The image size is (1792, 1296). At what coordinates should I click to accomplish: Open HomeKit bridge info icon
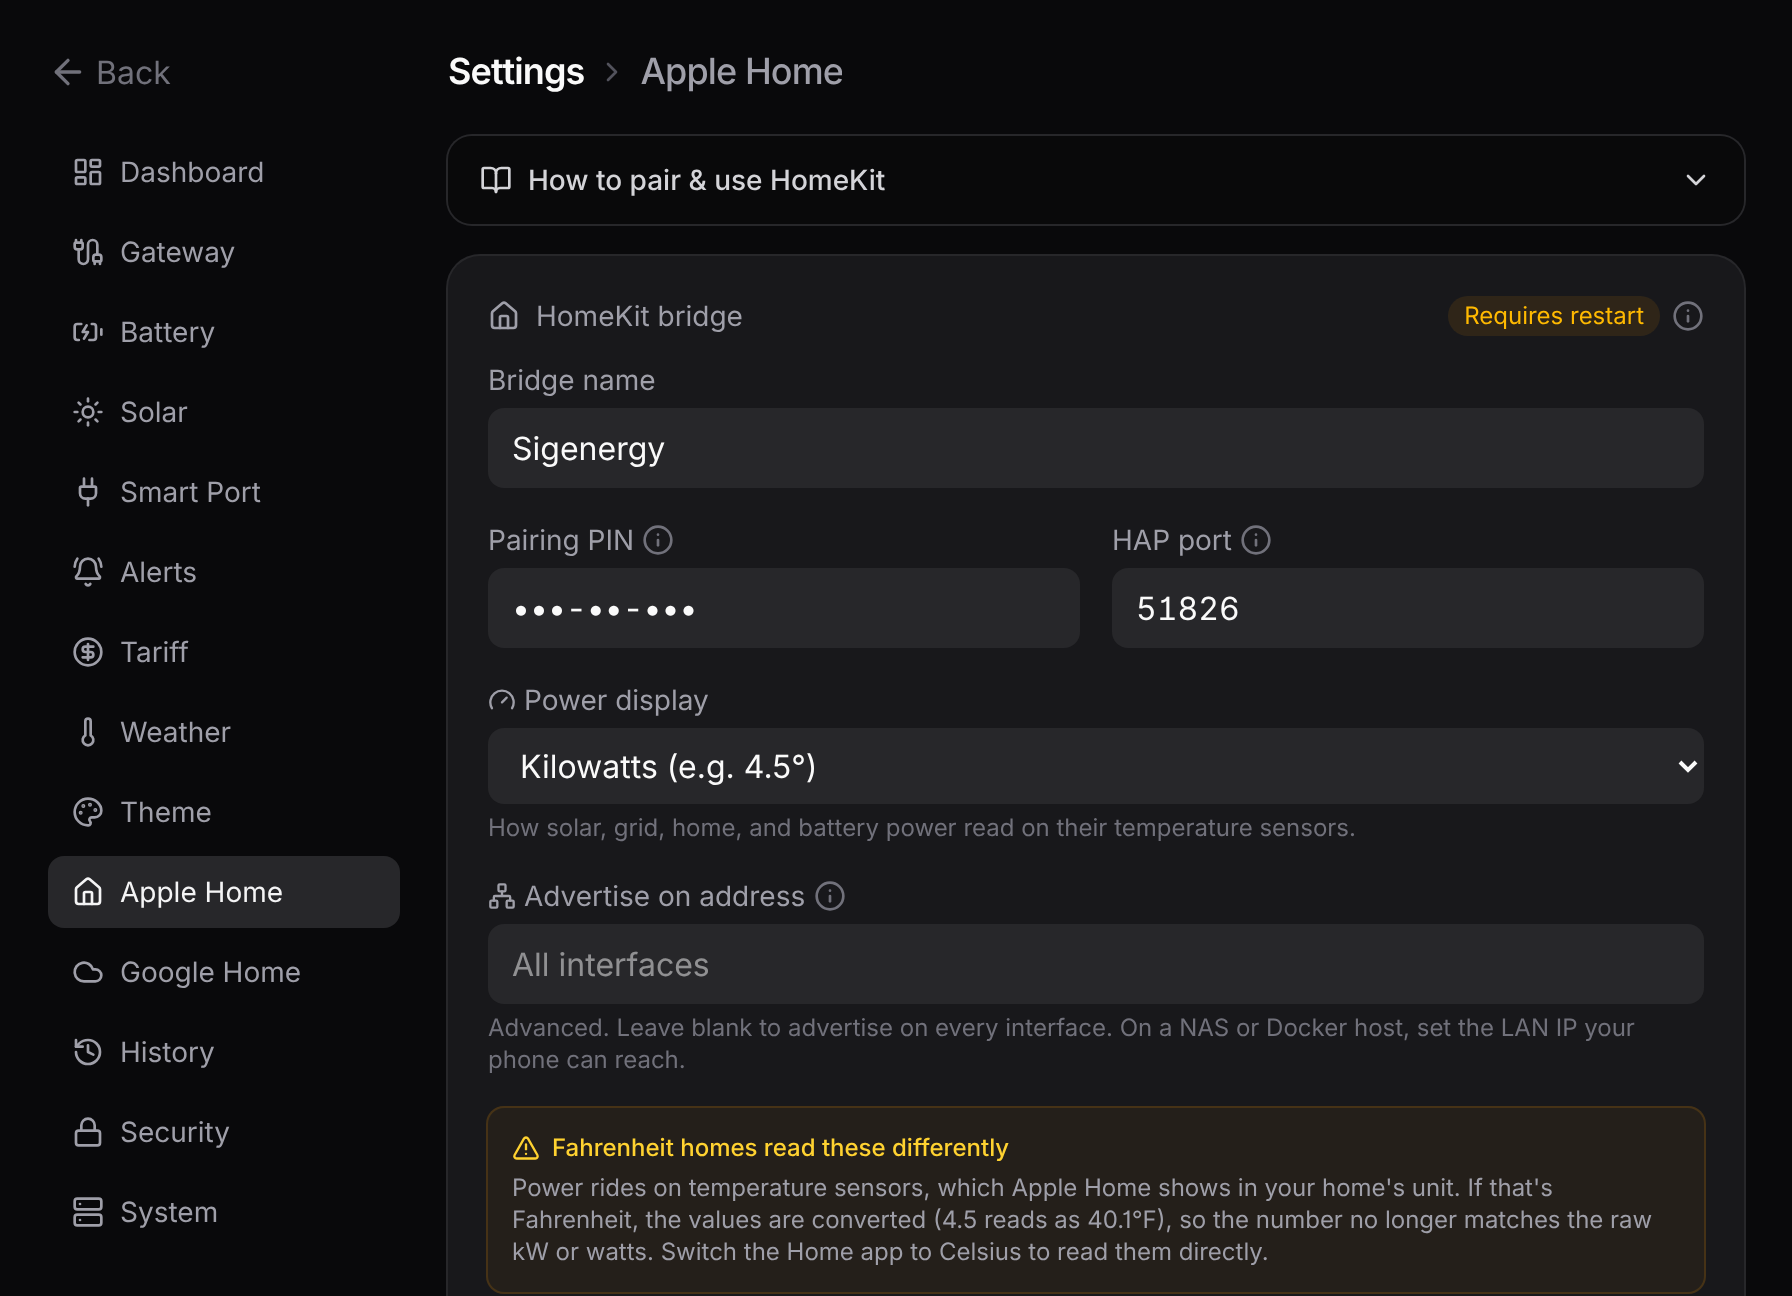[x=1688, y=316]
